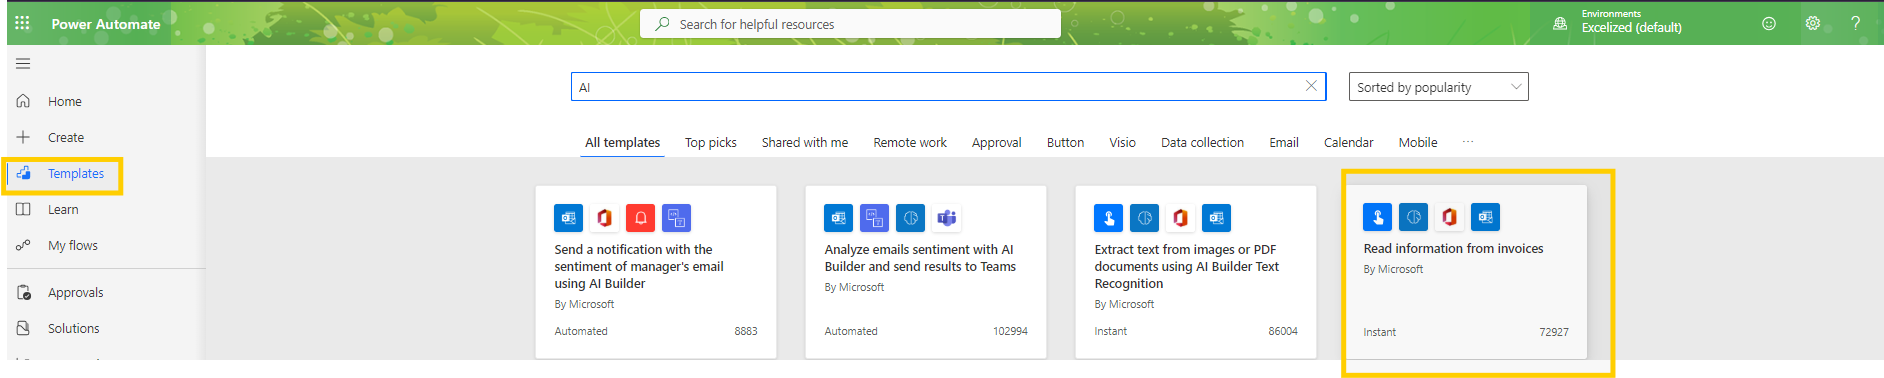Click Instant label on invoices card
Screen dimensions: 1884x378
pos(1379,332)
